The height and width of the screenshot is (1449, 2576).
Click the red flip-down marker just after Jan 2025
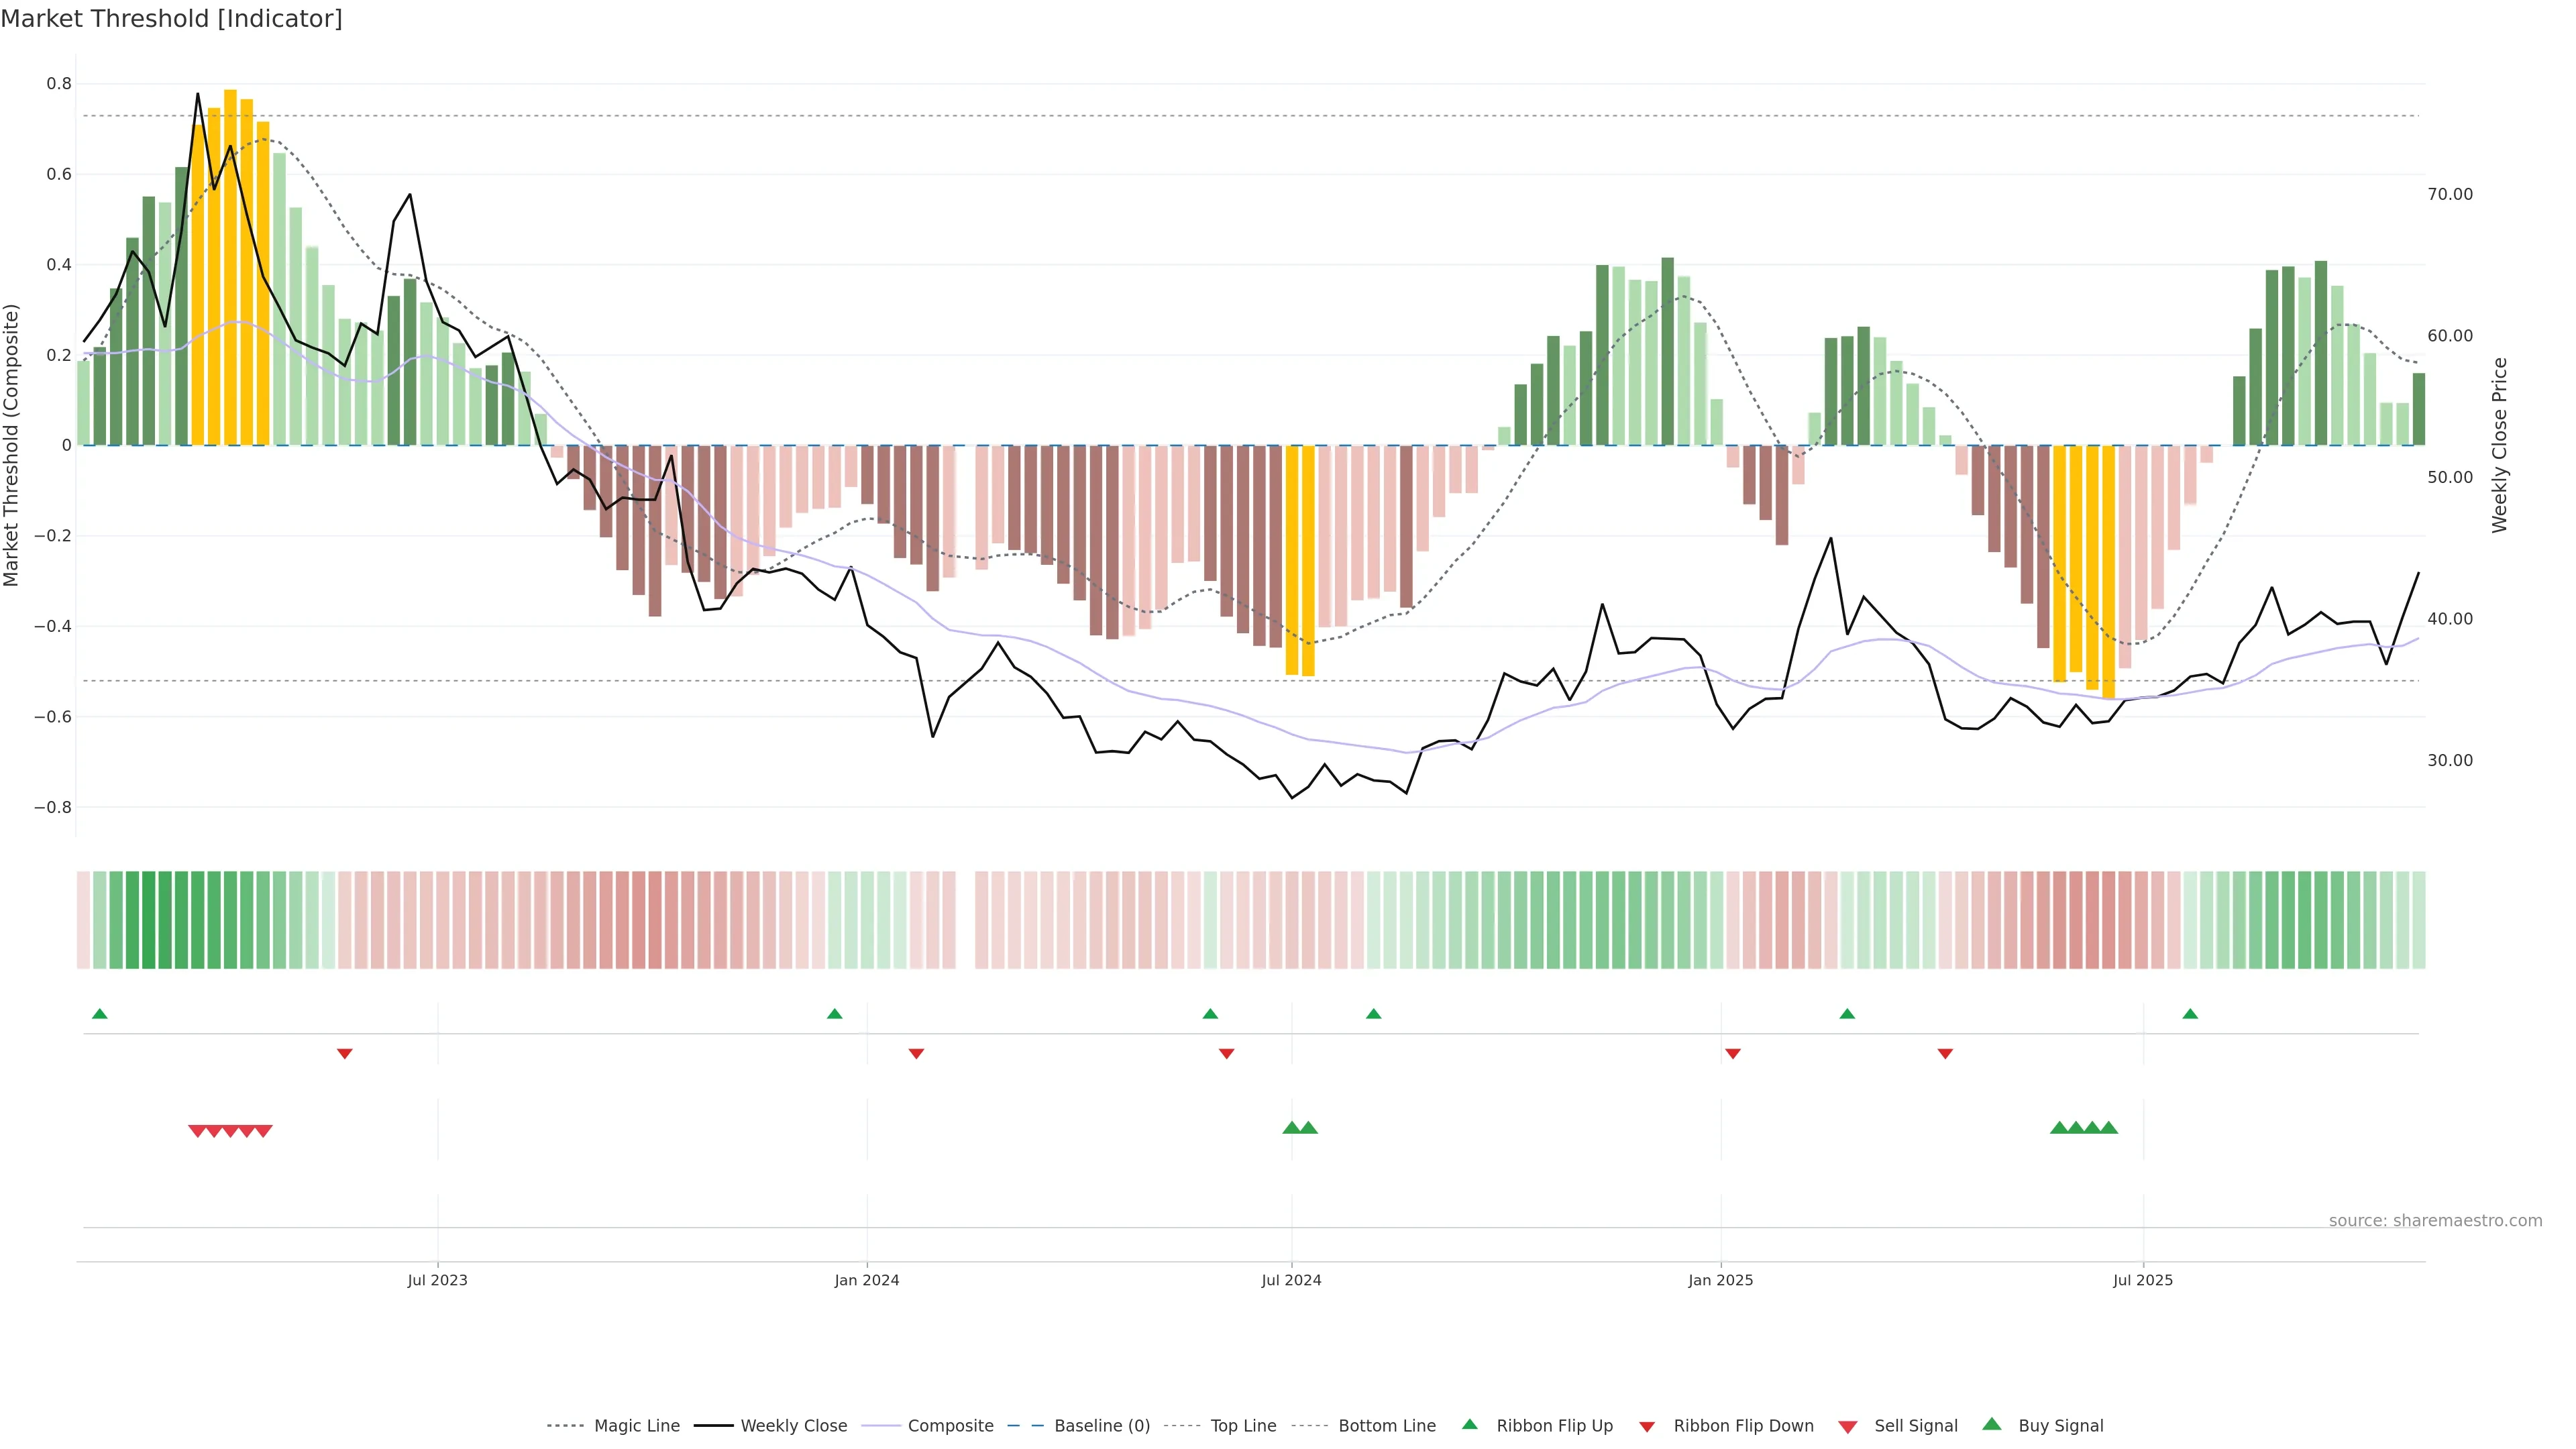click(x=1733, y=1053)
